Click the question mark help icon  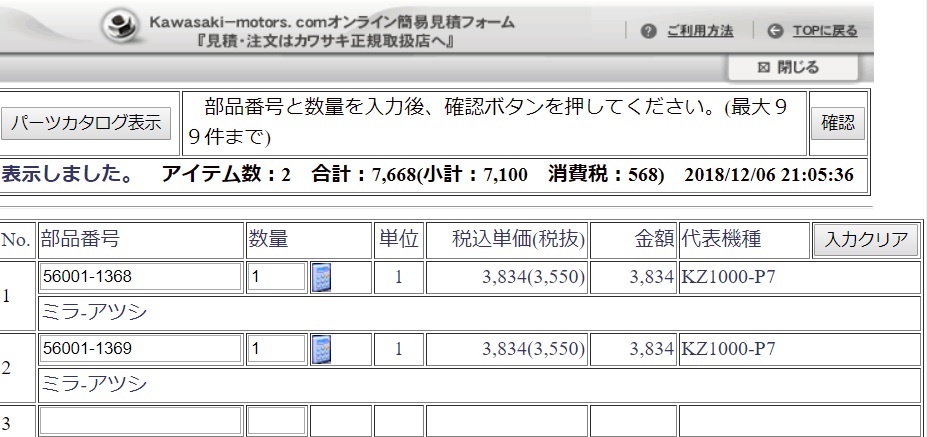(x=648, y=31)
